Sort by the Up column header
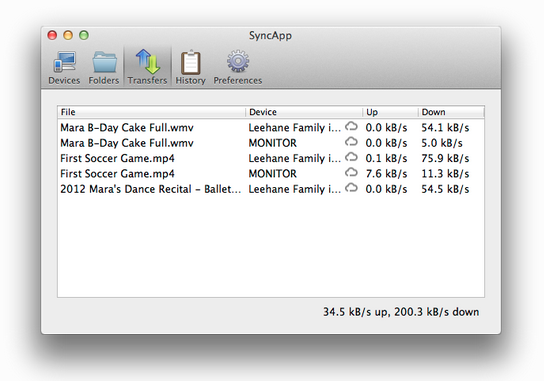The height and width of the screenshot is (381, 544). tap(391, 112)
